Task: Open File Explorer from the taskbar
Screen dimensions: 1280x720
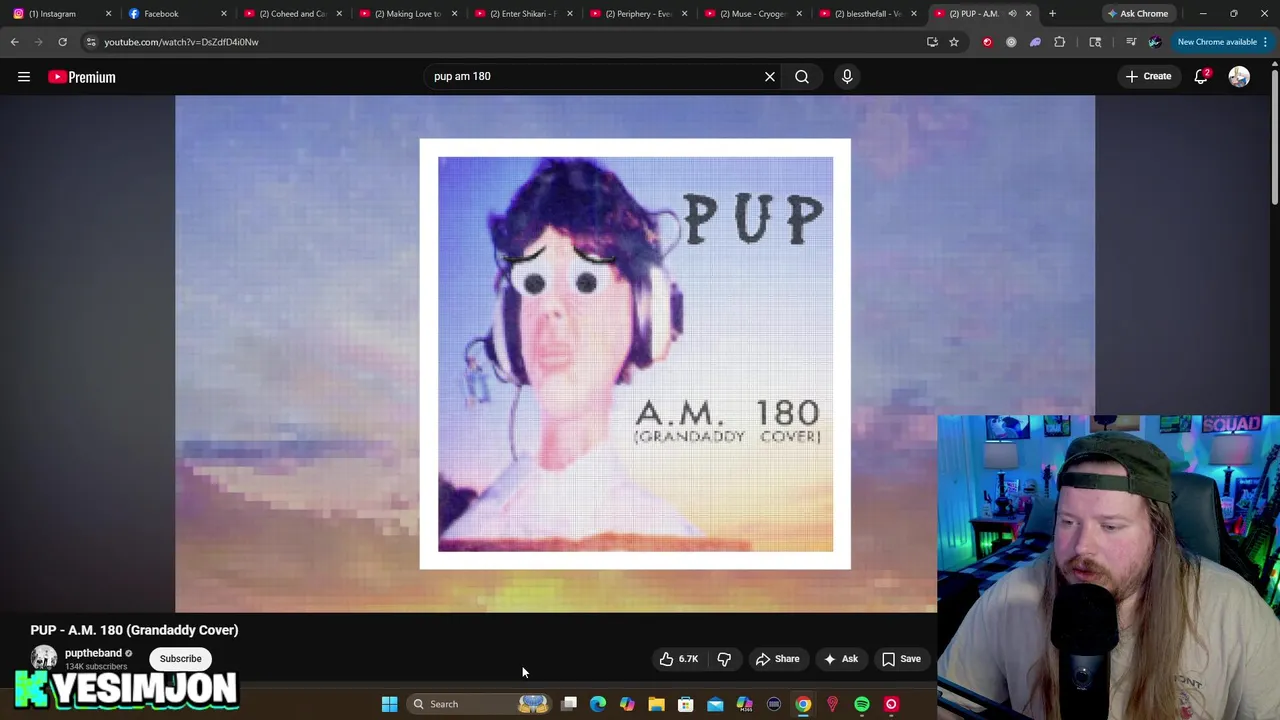Action: click(656, 704)
